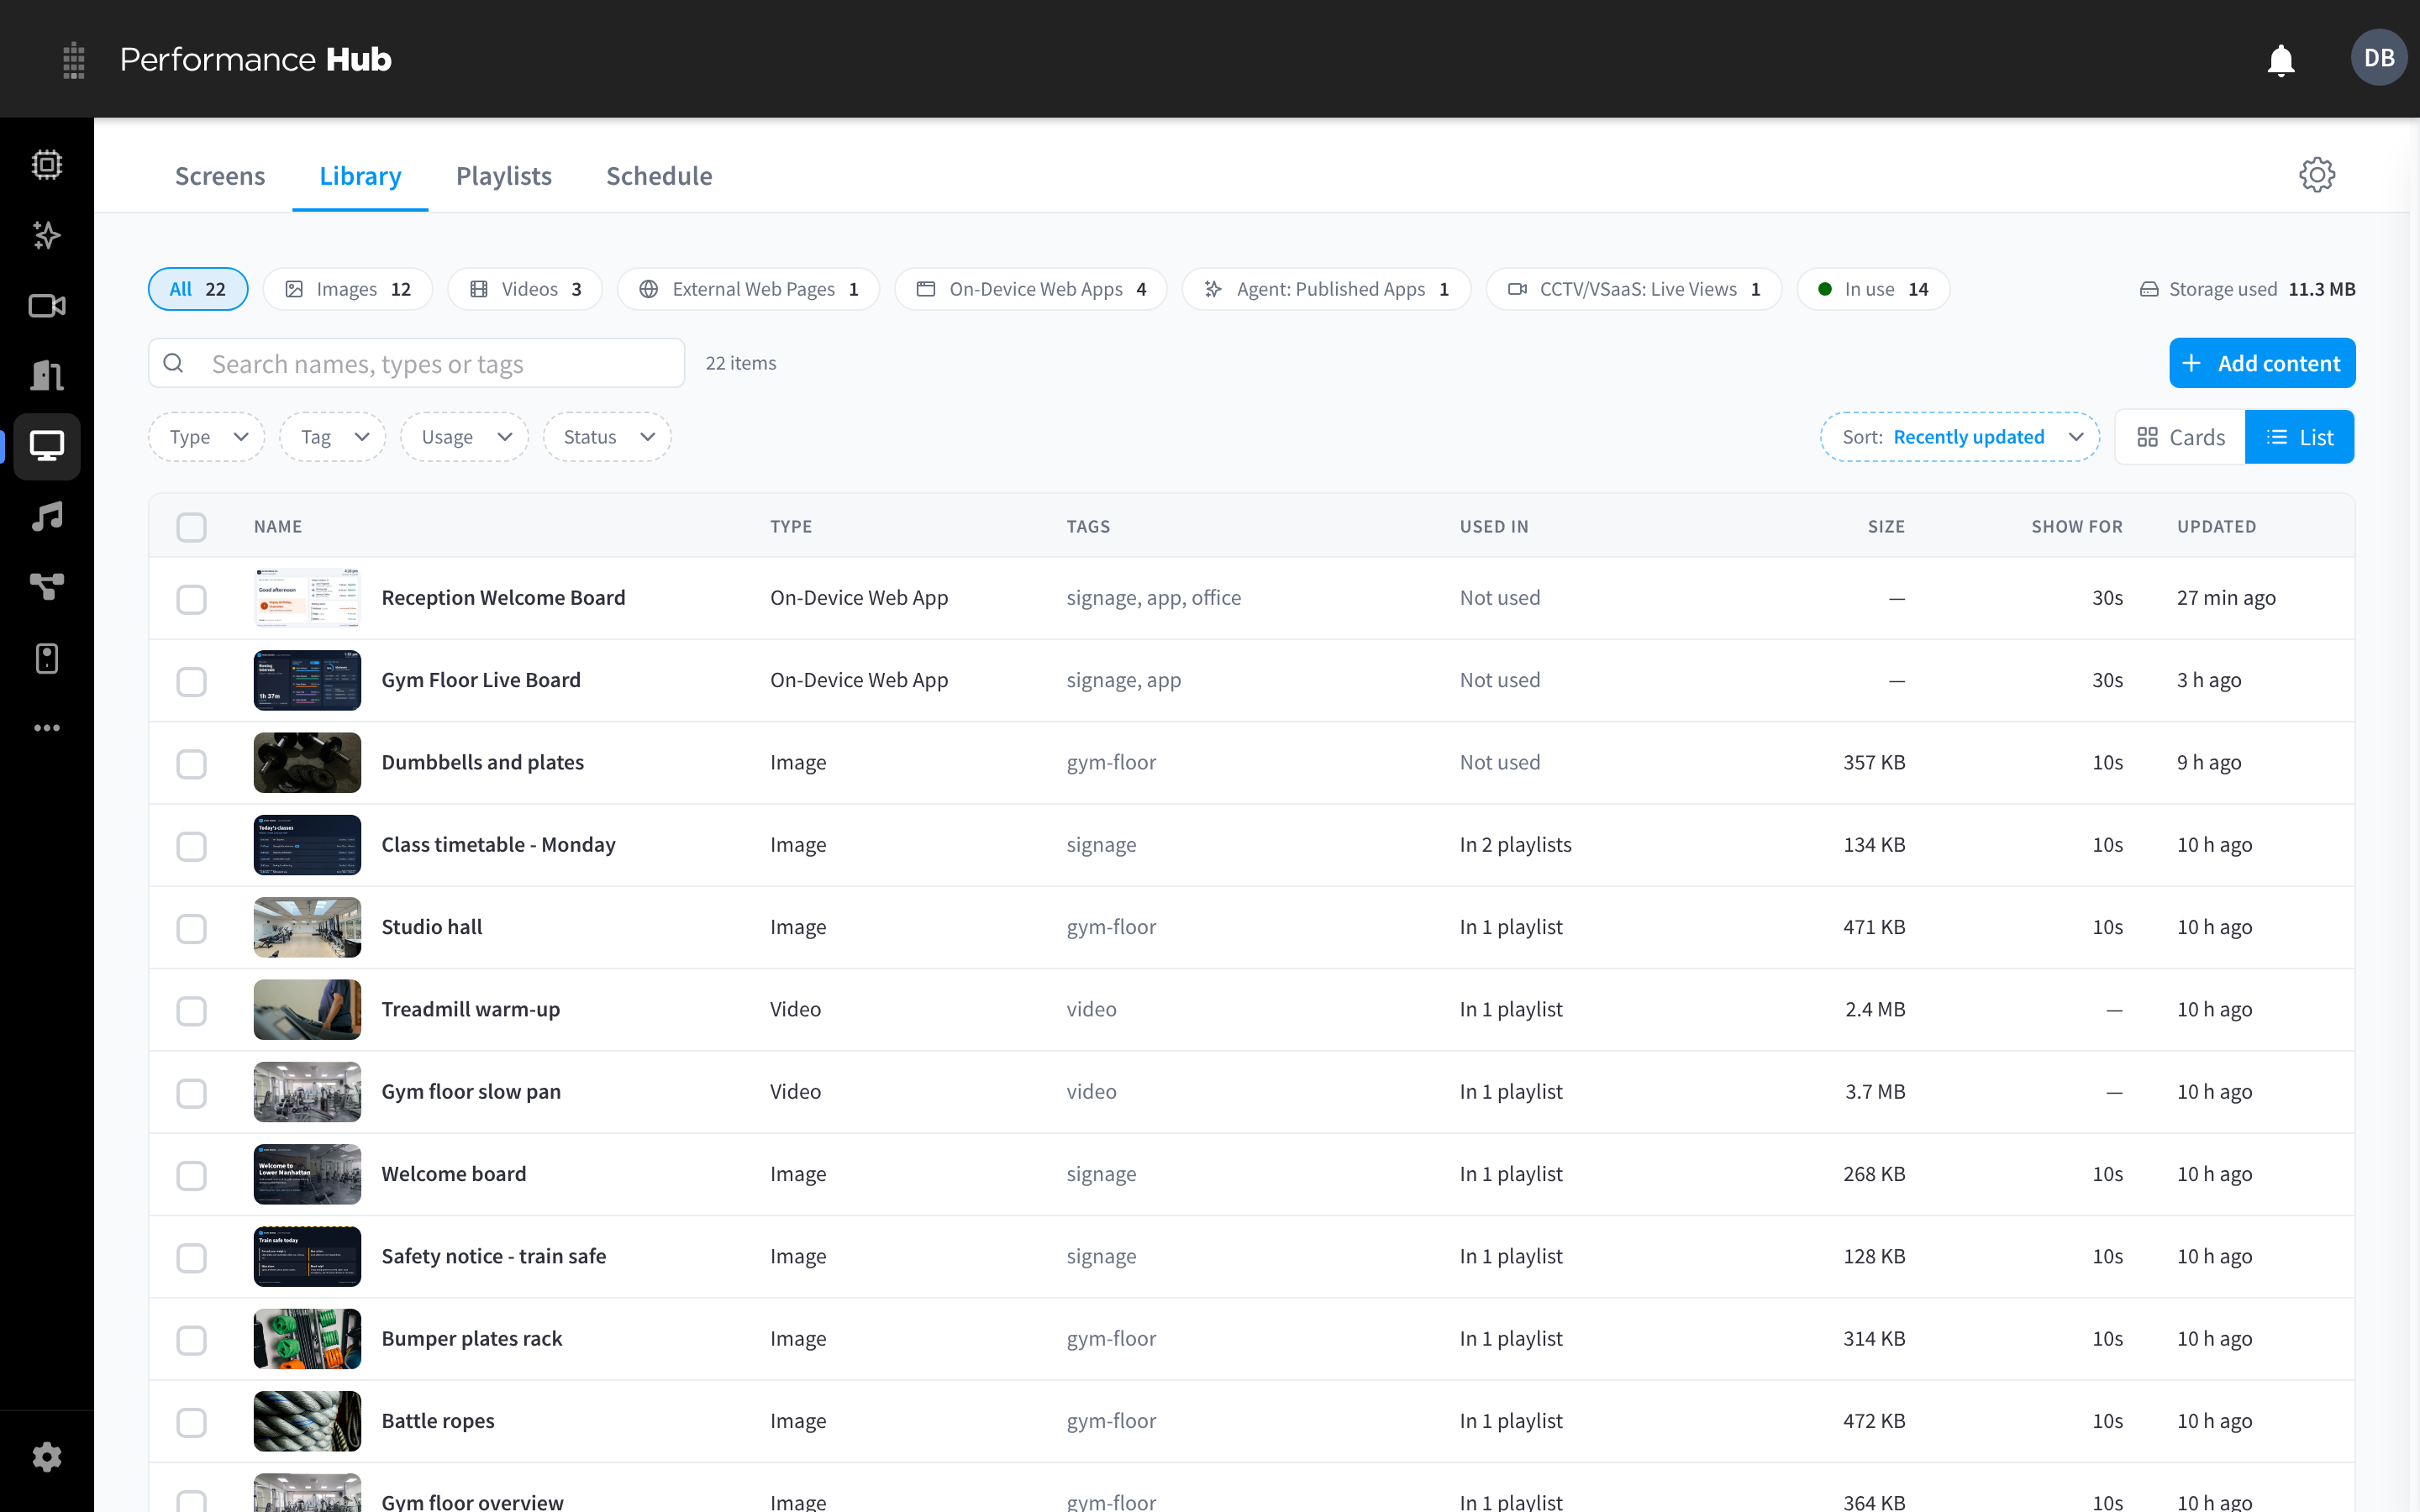
Task: Switch to the Library tab
Action: (x=360, y=176)
